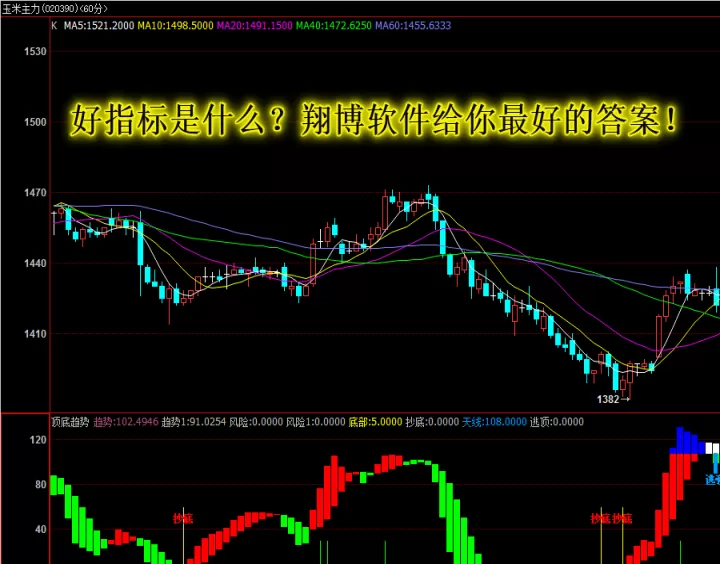Select the K label before MA5
The image size is (720, 564).
pos(54,26)
